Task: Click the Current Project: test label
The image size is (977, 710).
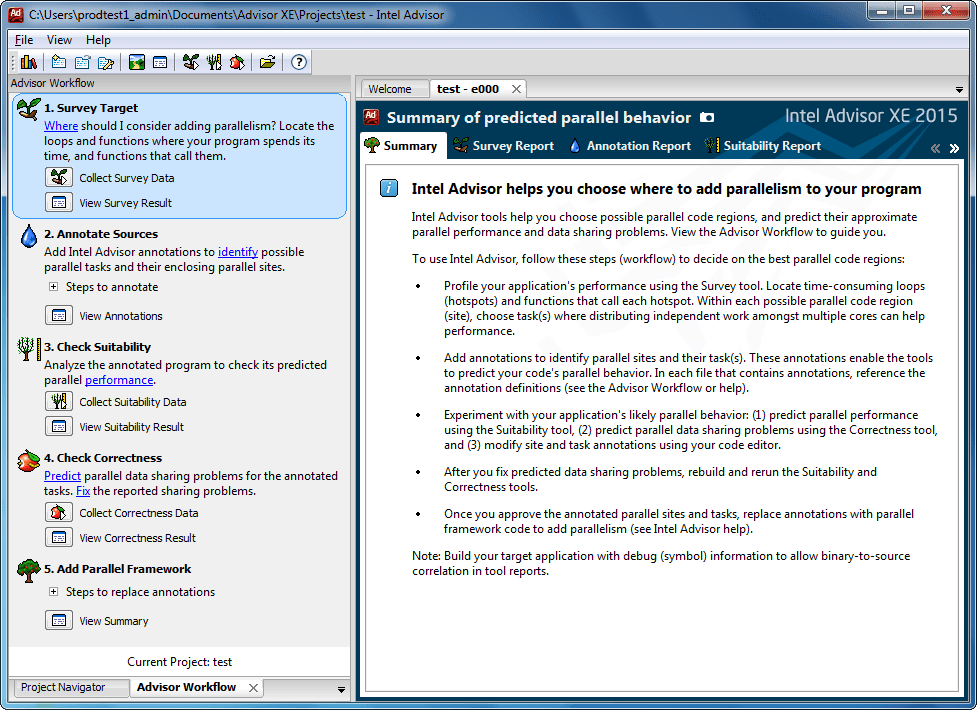Action: [x=179, y=662]
